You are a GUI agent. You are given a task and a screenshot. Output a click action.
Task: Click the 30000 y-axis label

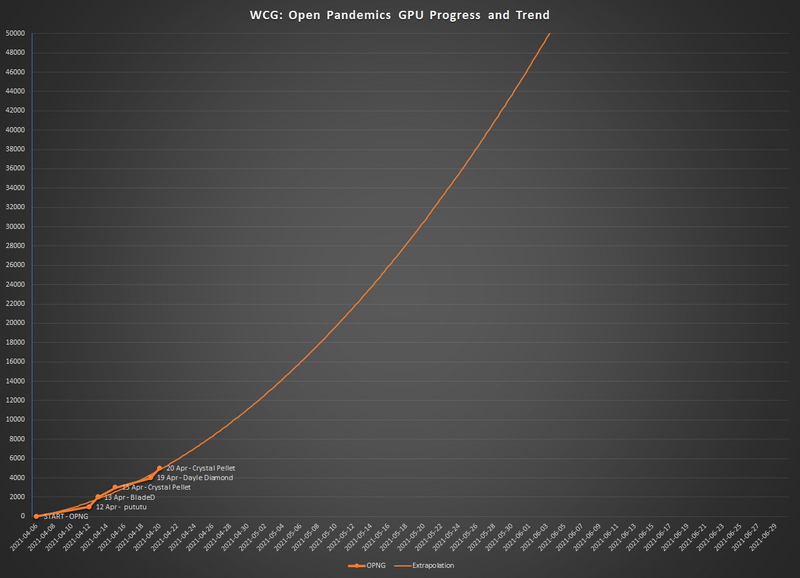coord(15,227)
